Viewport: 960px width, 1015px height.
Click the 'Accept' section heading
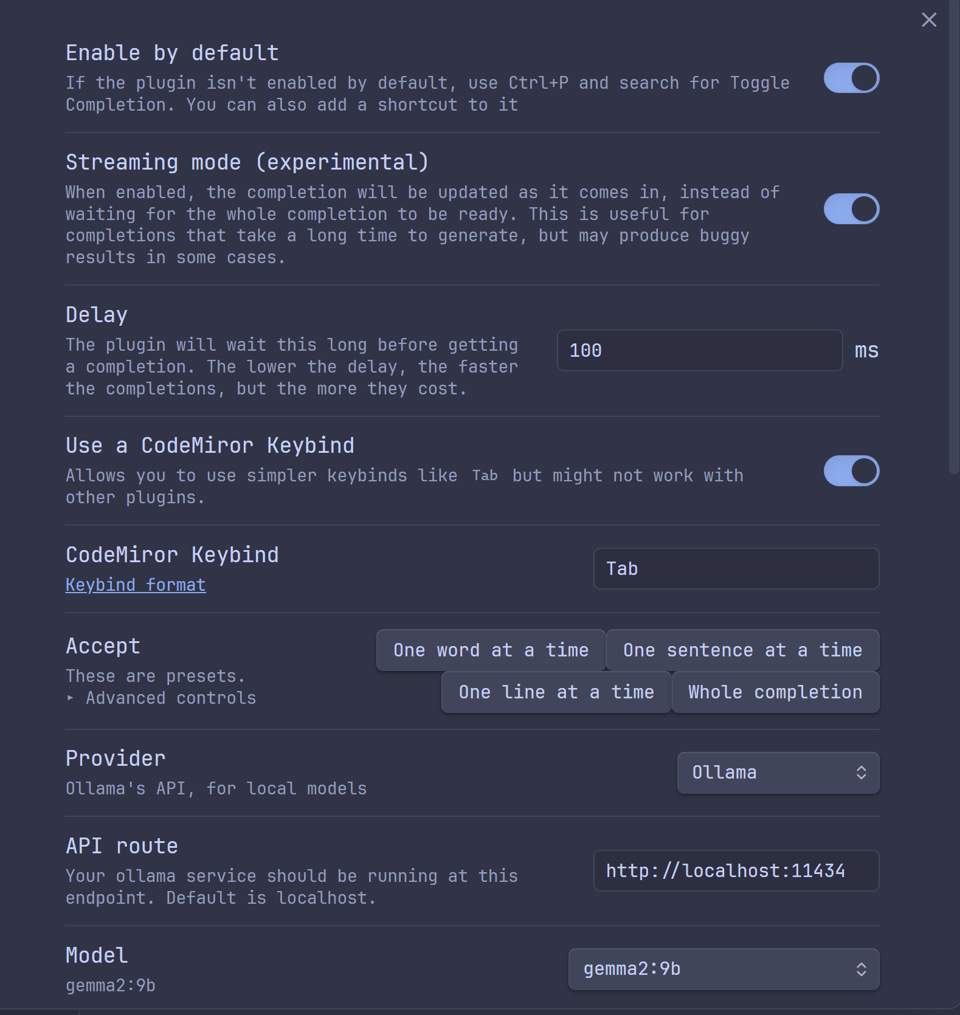102,646
